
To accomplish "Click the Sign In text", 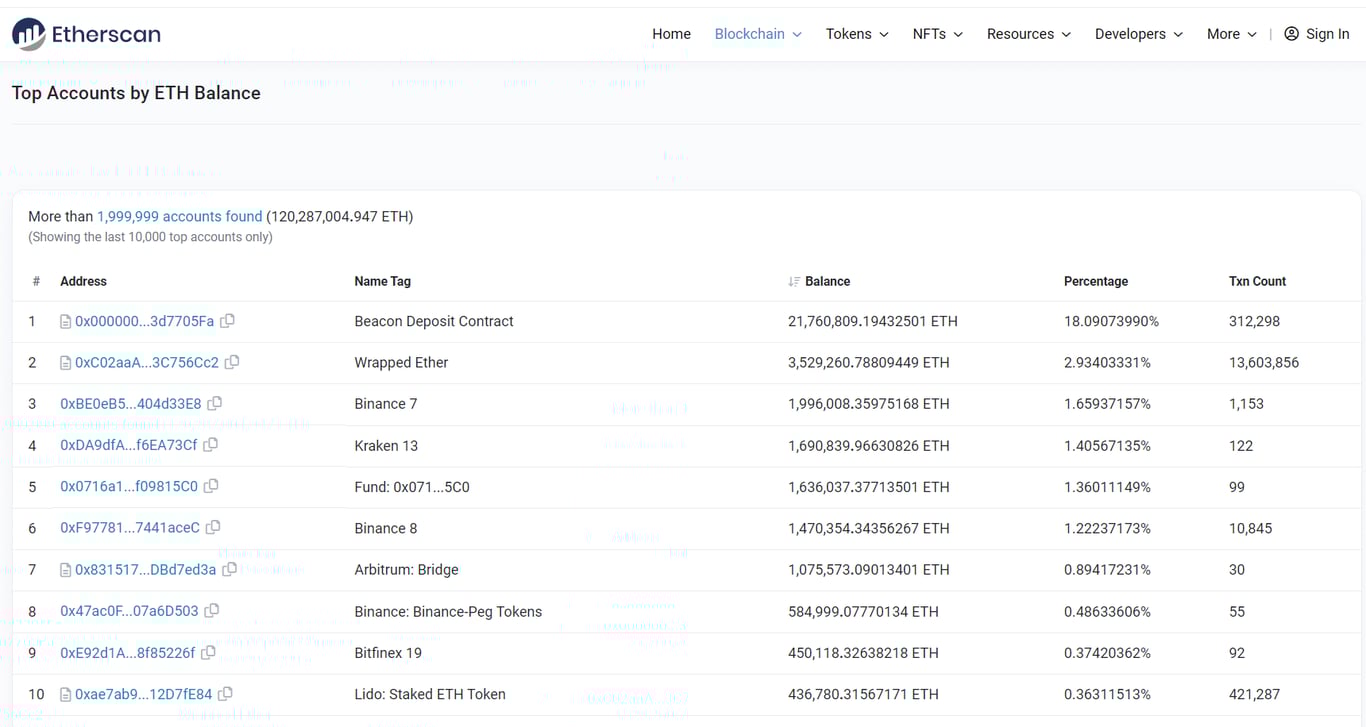I will 1327,34.
